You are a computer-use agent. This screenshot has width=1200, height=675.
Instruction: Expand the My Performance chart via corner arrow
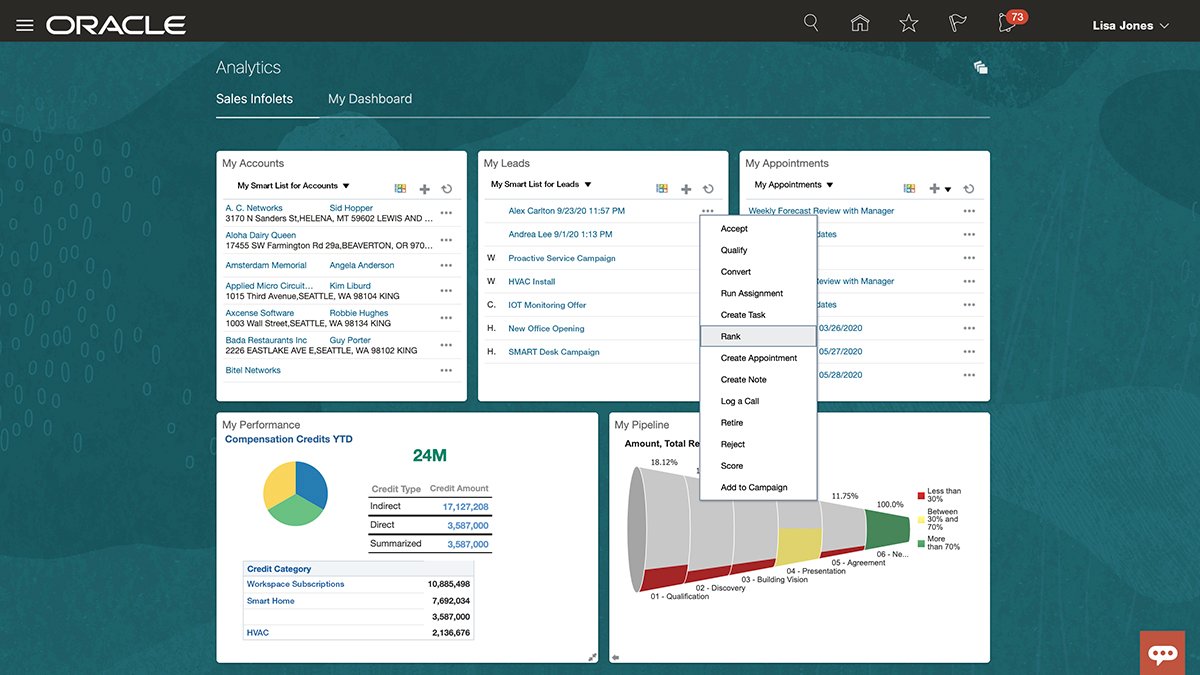pyautogui.click(x=592, y=656)
